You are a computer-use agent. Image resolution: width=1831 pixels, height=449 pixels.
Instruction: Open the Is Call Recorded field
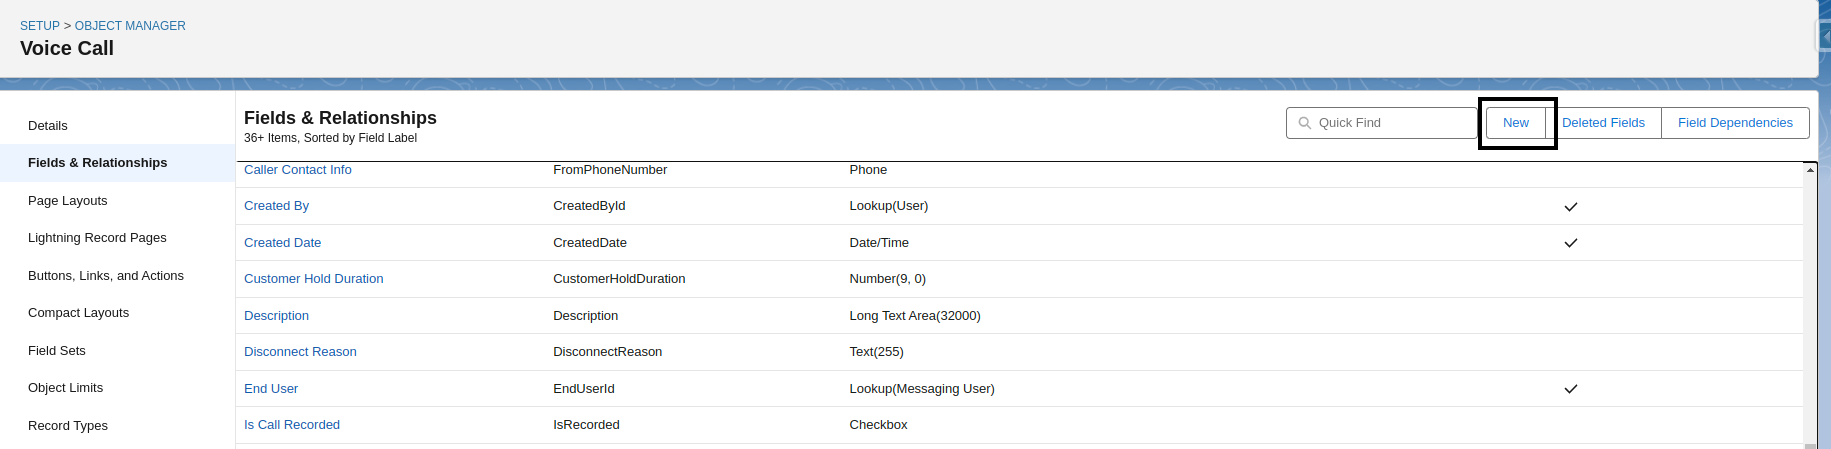tap(292, 425)
